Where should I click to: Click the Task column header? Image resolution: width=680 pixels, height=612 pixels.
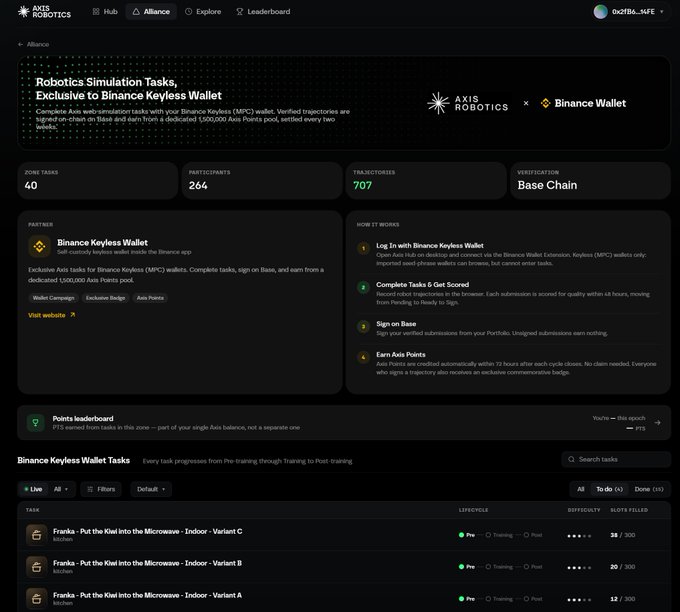tap(33, 510)
